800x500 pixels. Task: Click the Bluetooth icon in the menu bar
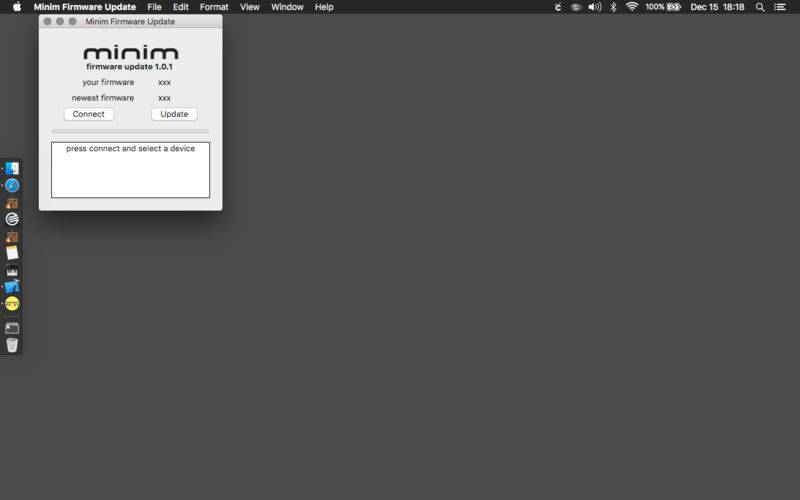coord(614,7)
